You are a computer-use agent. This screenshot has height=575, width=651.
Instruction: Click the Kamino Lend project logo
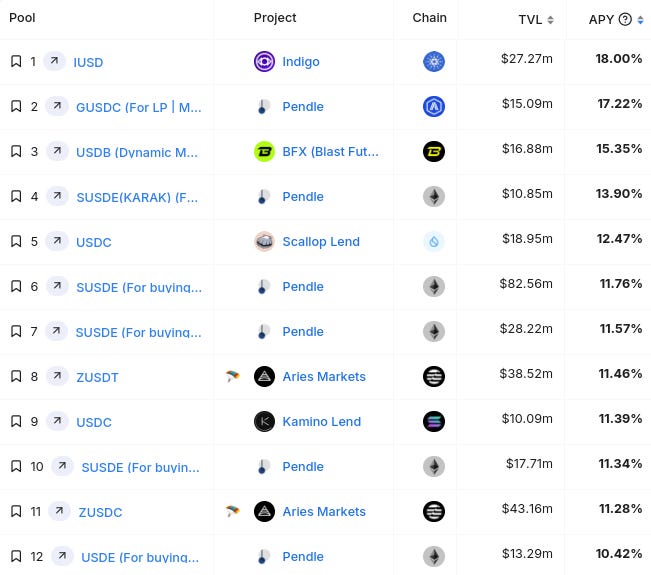pyautogui.click(x=264, y=421)
